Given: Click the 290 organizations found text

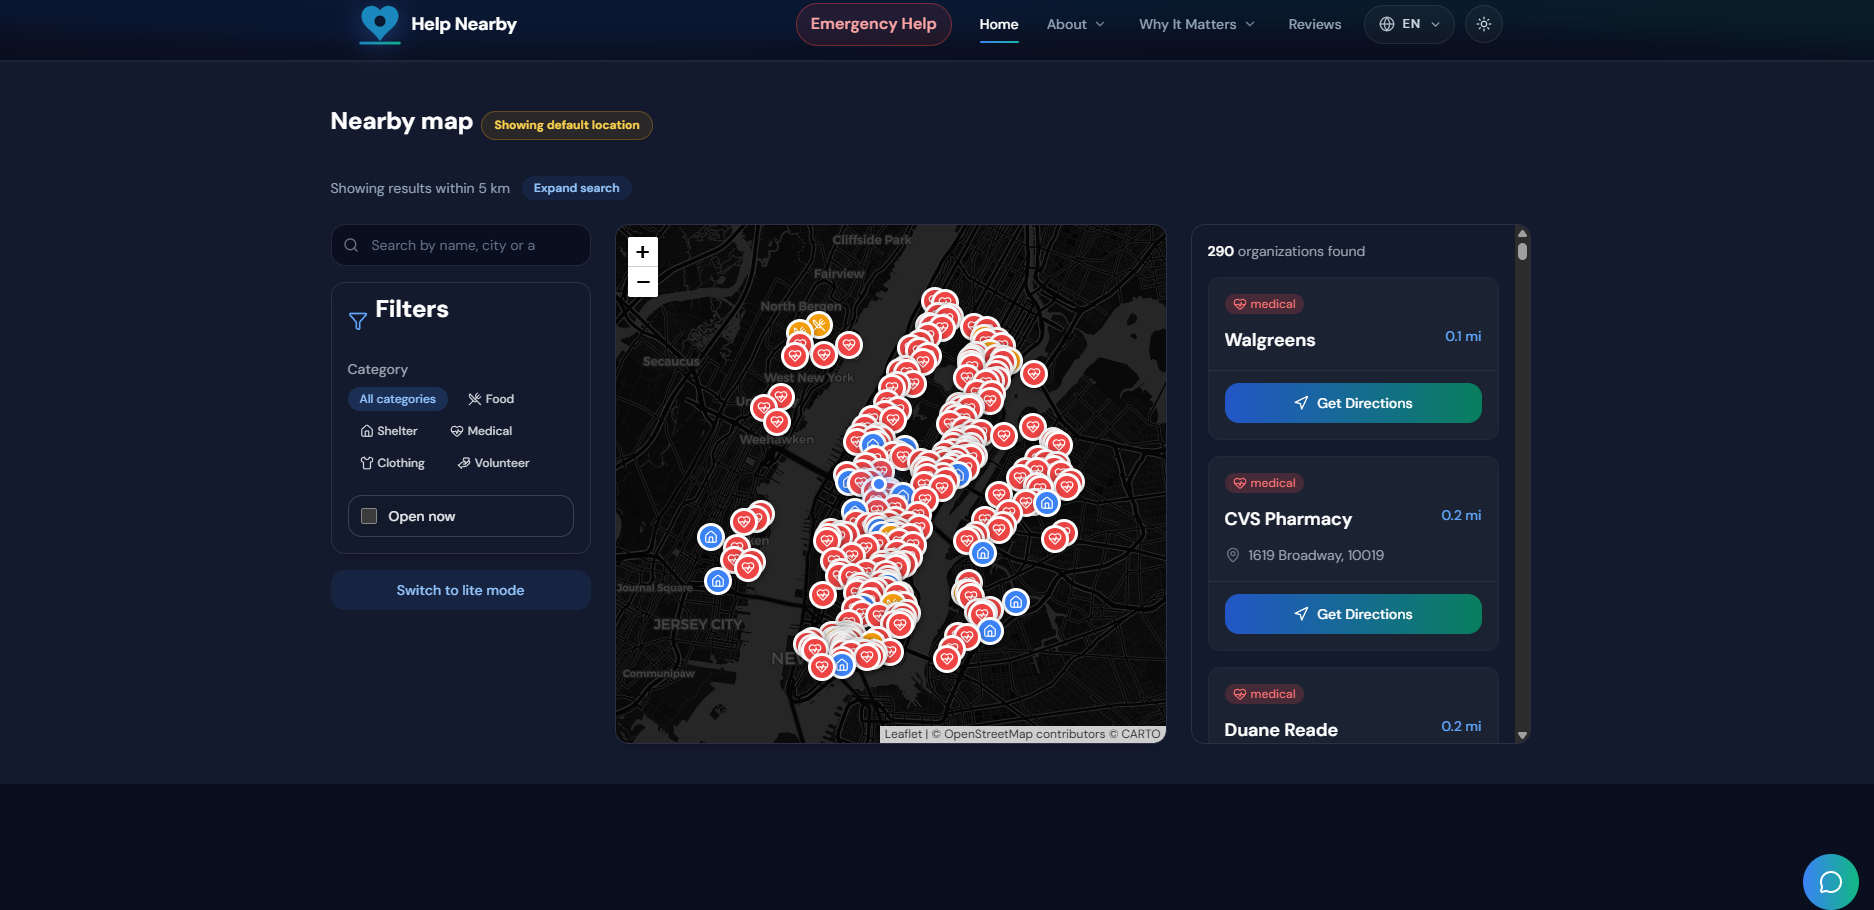Looking at the screenshot, I should (x=1286, y=251).
